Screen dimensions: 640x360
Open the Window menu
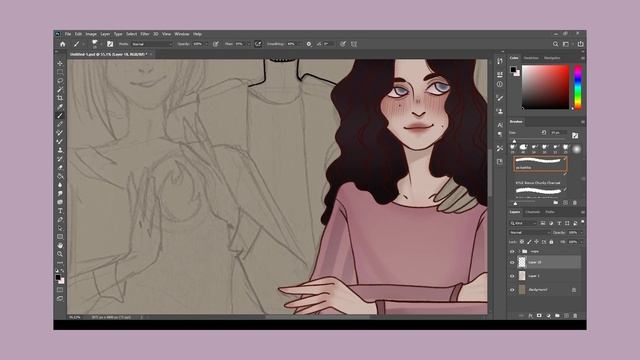pos(182,34)
